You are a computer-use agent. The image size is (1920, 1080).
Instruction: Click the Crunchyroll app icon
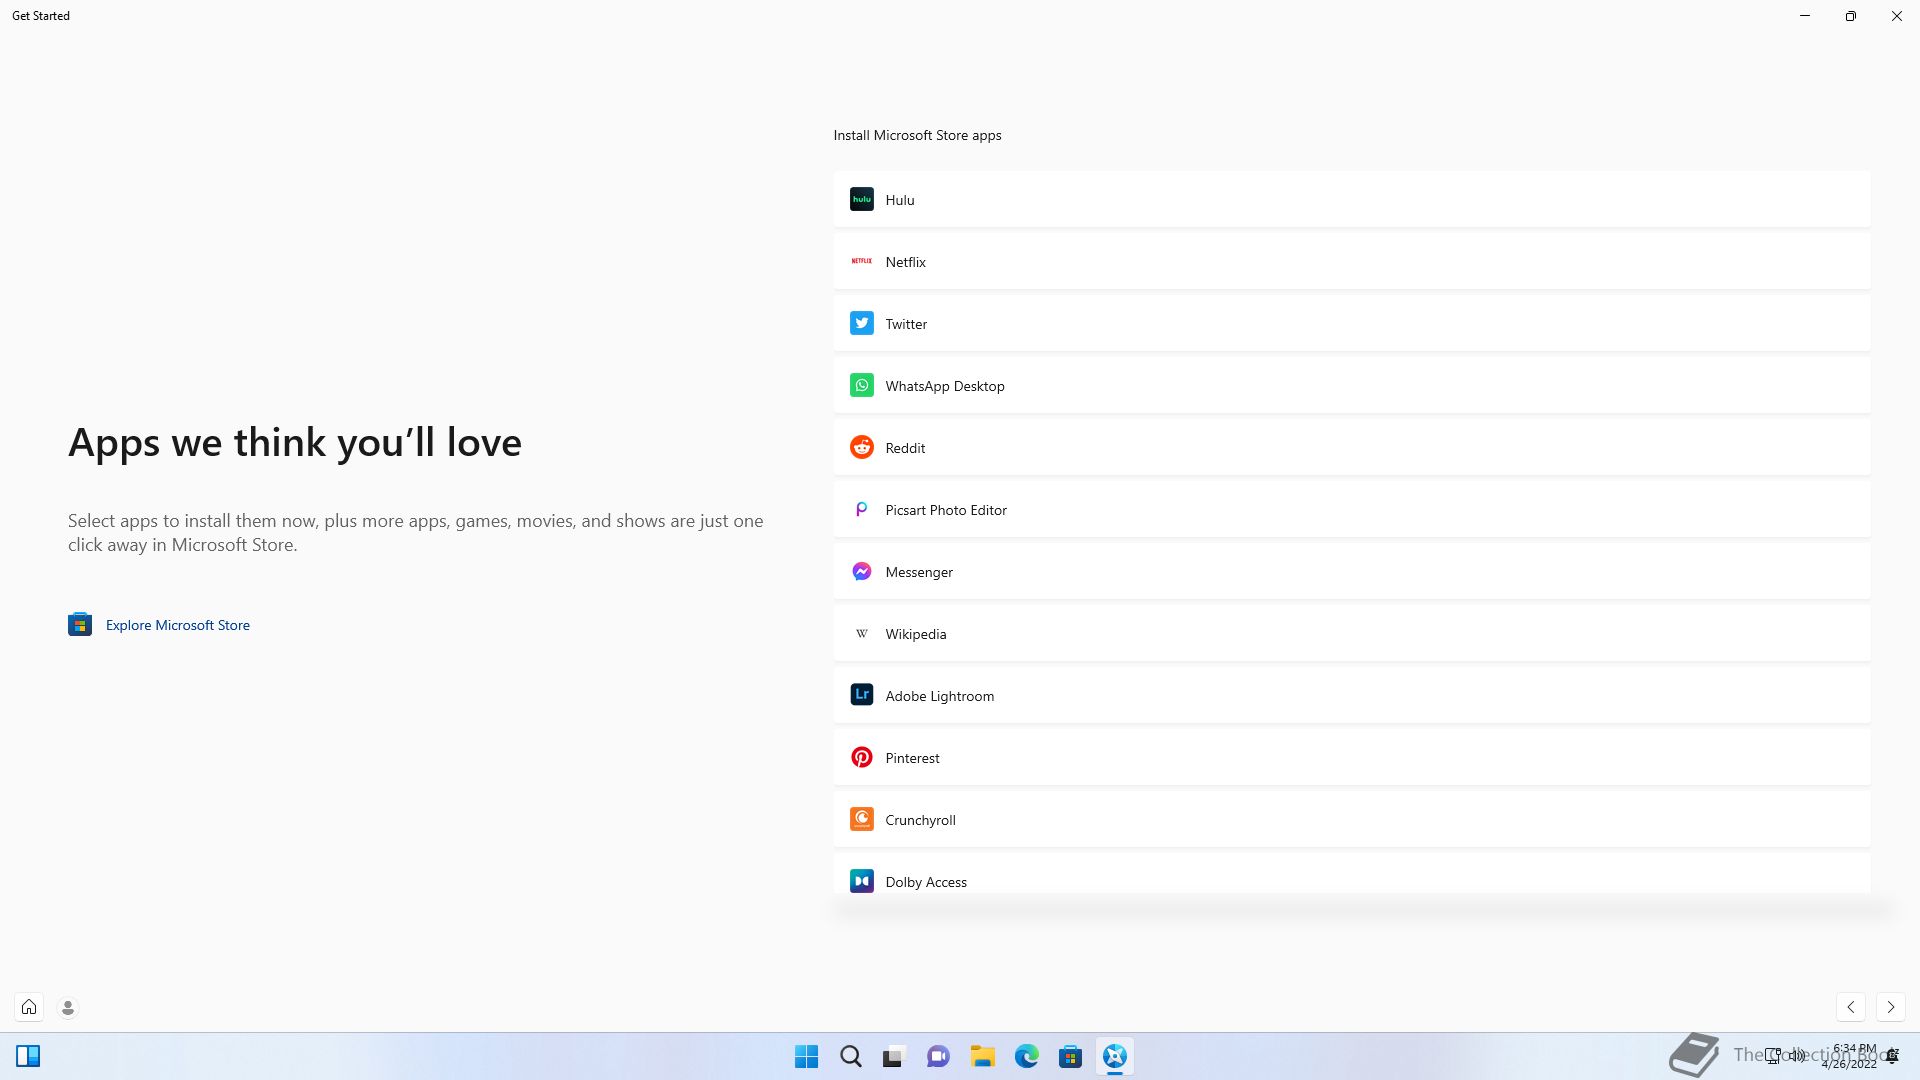tap(861, 819)
